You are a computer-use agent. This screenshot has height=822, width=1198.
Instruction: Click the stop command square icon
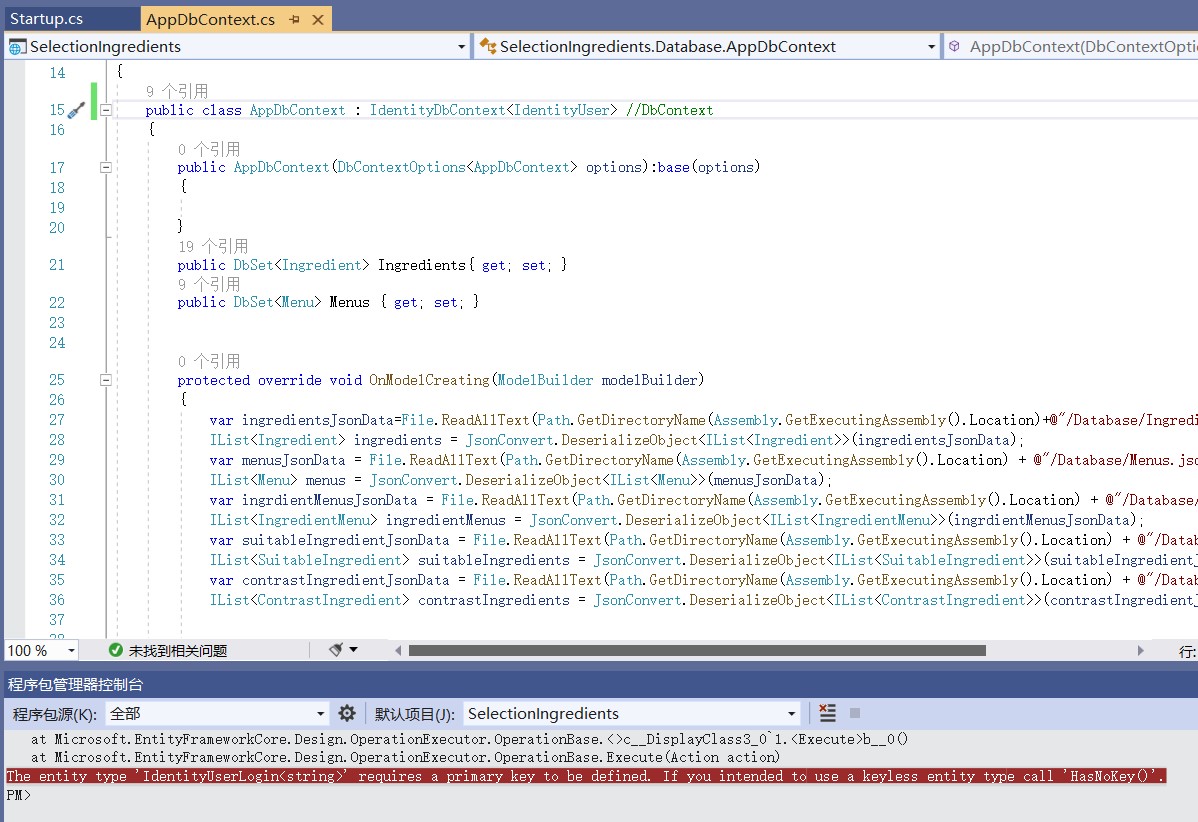[x=855, y=713]
